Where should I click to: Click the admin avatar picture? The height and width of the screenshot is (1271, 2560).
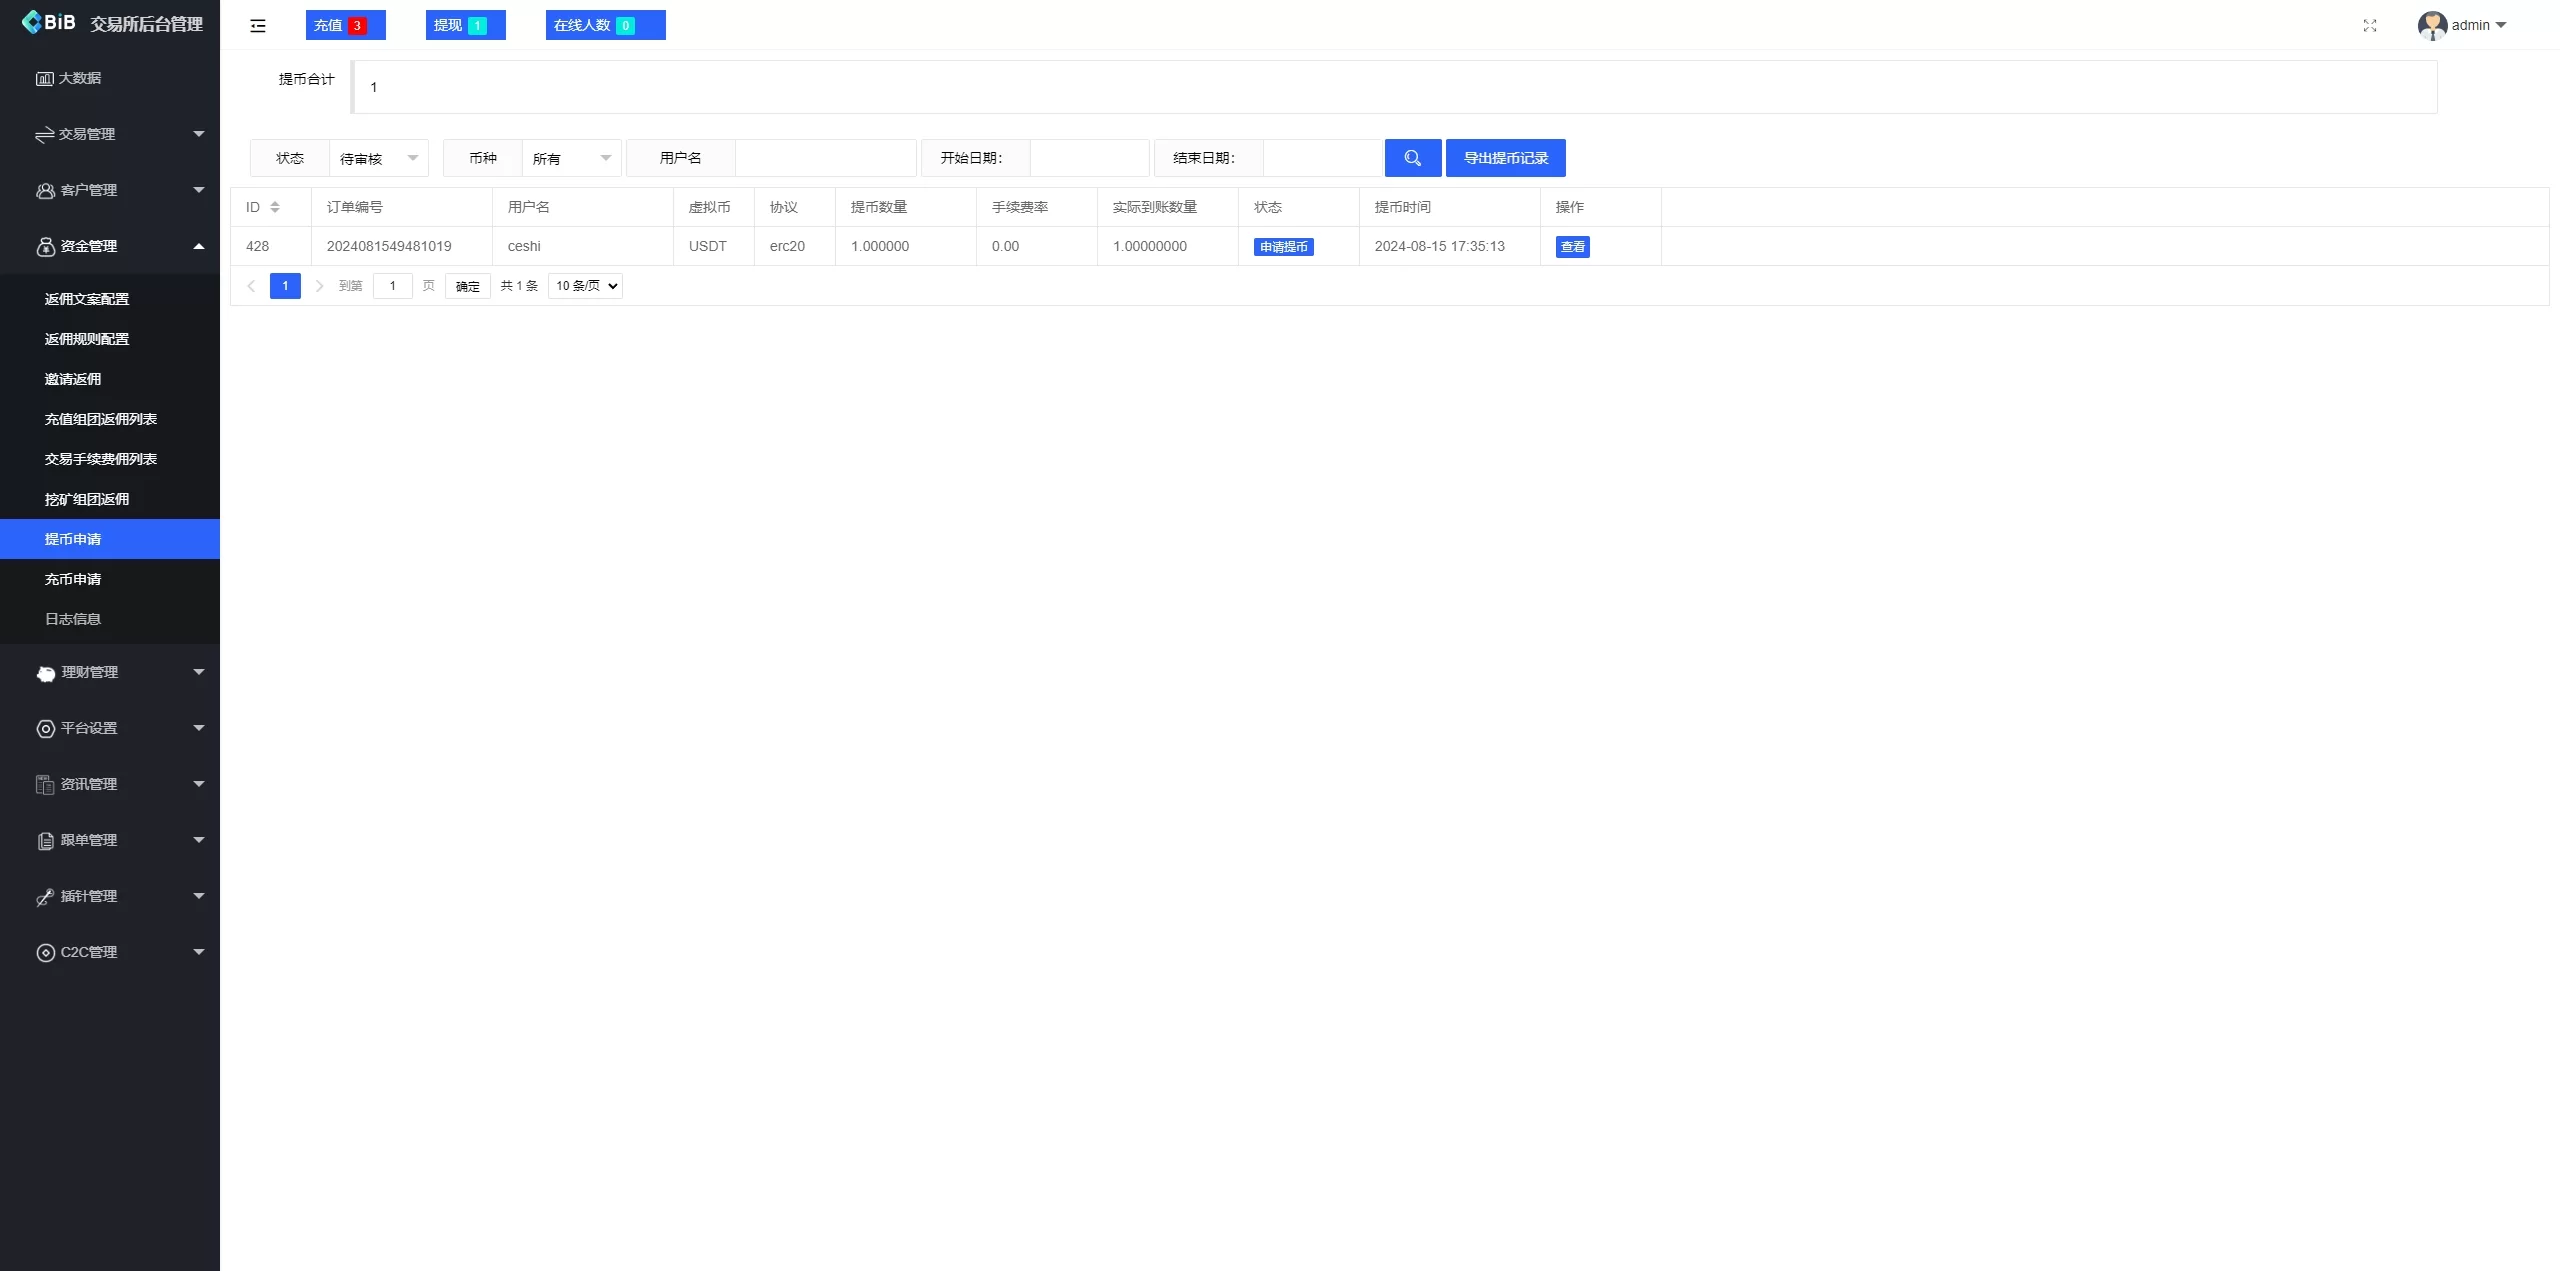2431,26
